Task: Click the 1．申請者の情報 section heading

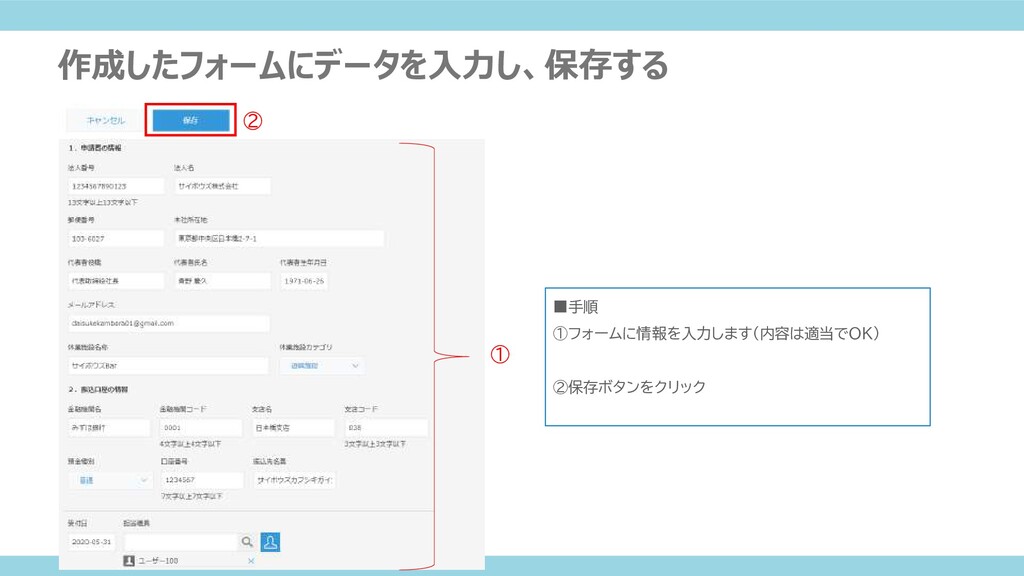Action: [95, 148]
